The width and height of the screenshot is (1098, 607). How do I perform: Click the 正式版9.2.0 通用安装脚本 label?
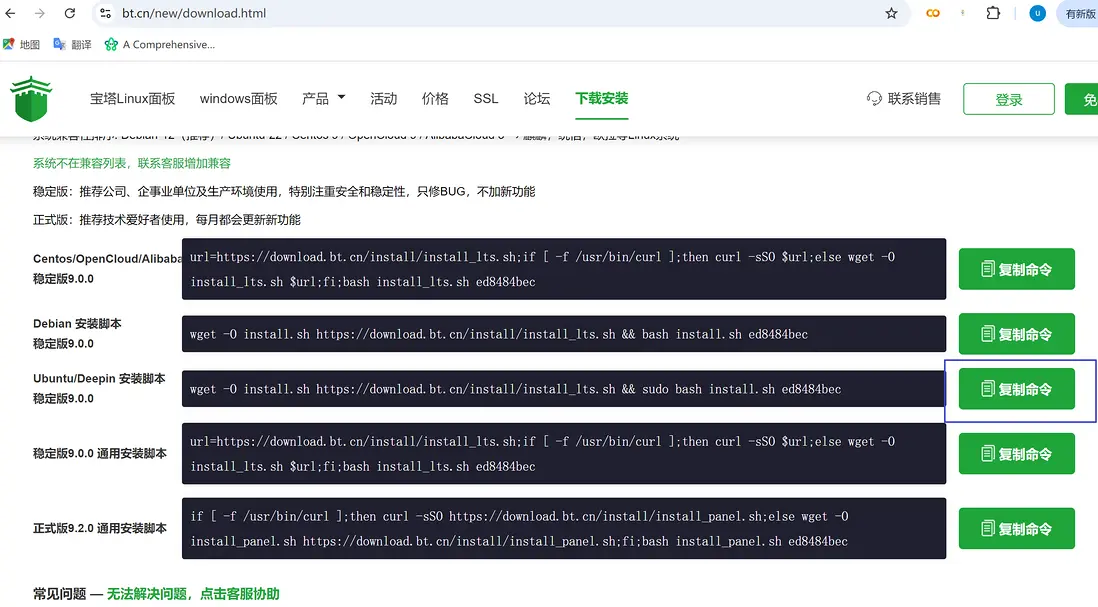point(99,529)
